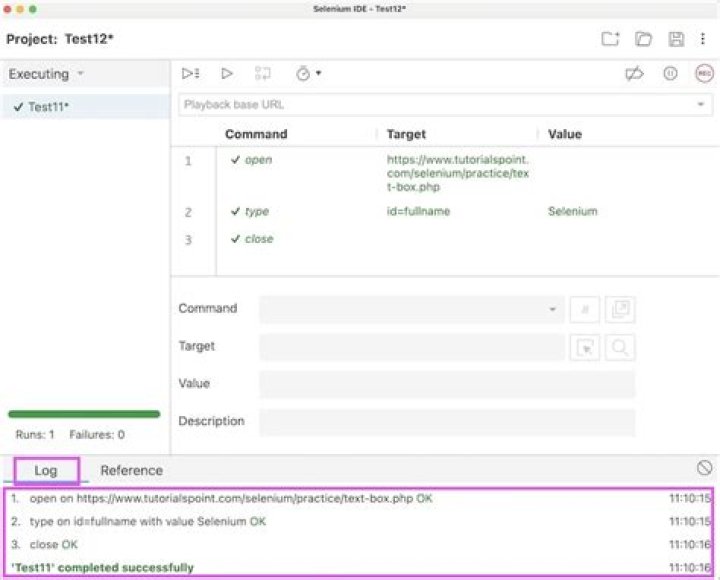Open test execution speed control

click(303, 73)
